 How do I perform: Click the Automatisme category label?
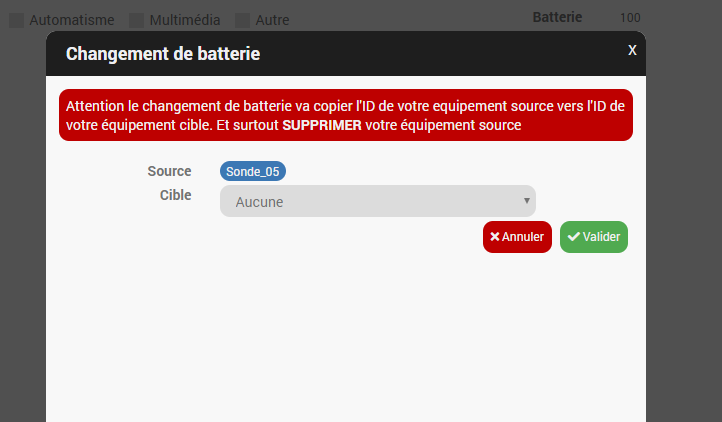pos(72,20)
